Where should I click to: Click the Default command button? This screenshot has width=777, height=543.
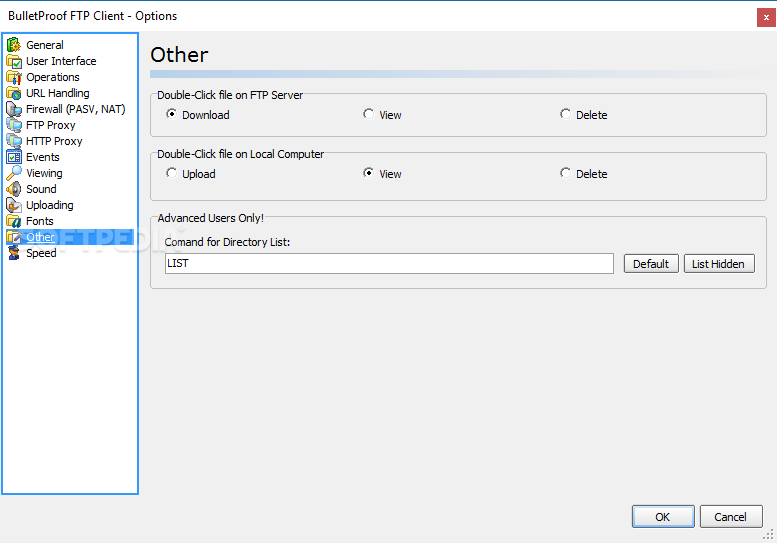coord(651,264)
